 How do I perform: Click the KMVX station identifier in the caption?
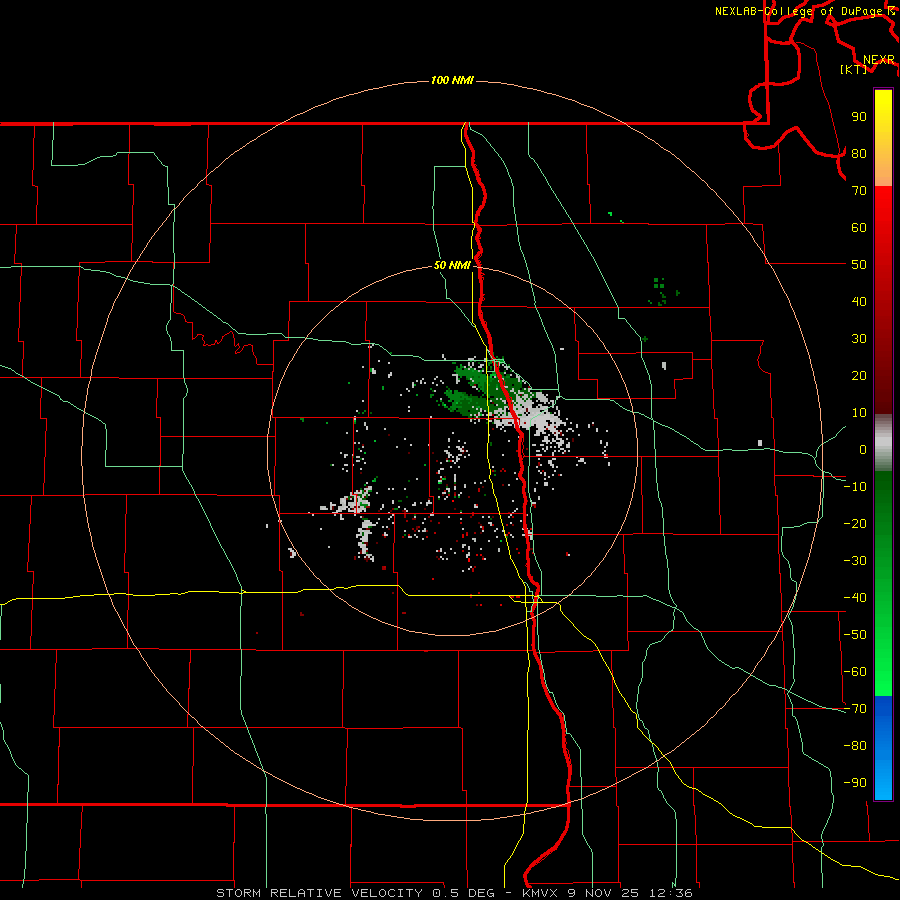[x=540, y=893]
